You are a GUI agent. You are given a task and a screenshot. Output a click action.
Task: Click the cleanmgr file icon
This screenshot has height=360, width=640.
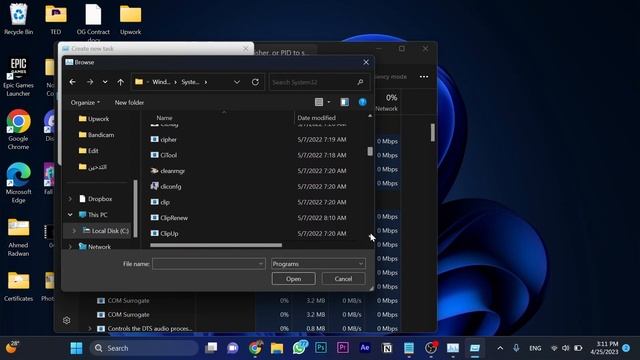(154, 171)
